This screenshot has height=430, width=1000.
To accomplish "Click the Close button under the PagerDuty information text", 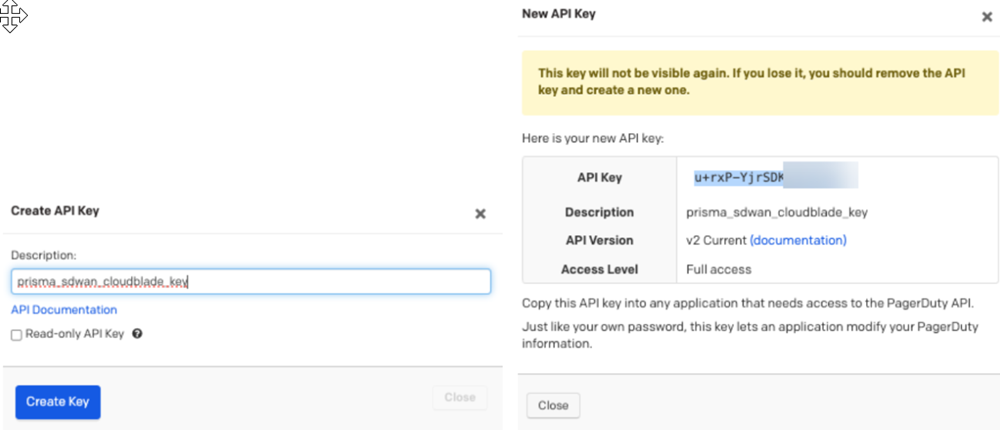I will [553, 405].
